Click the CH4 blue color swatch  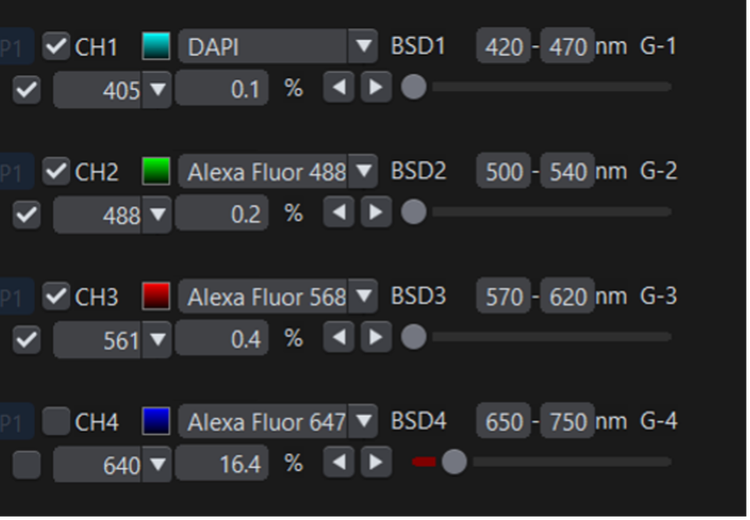(x=156, y=422)
